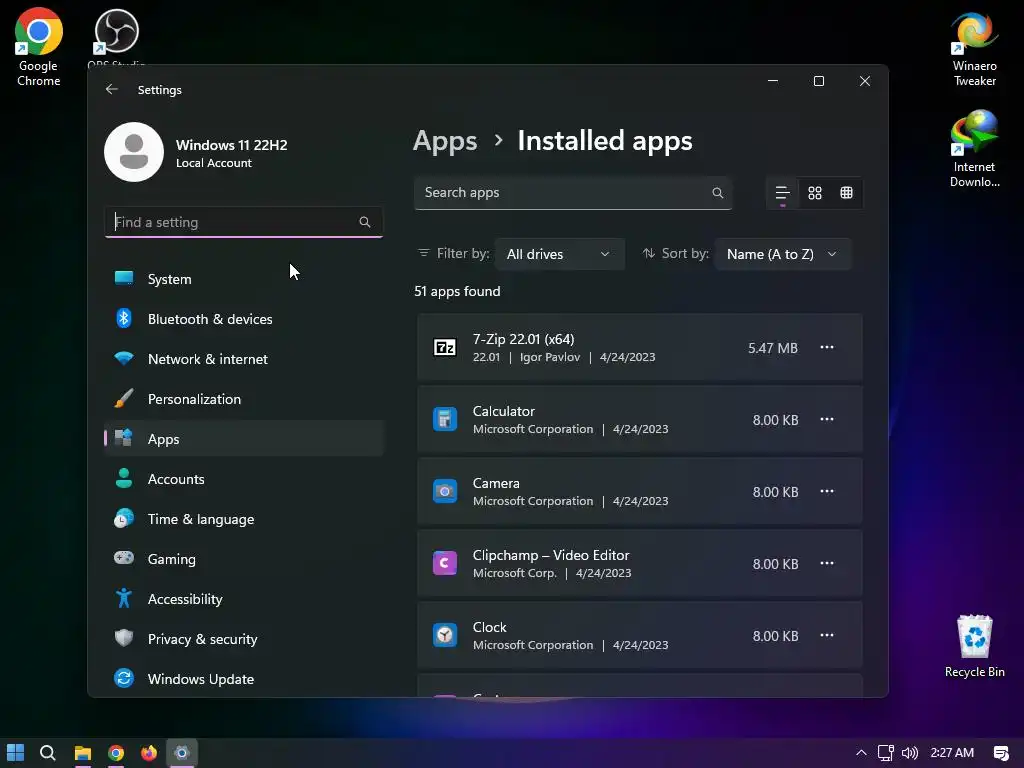Click the Clipchamp app icon
Image resolution: width=1024 pixels, height=768 pixels.
445,563
